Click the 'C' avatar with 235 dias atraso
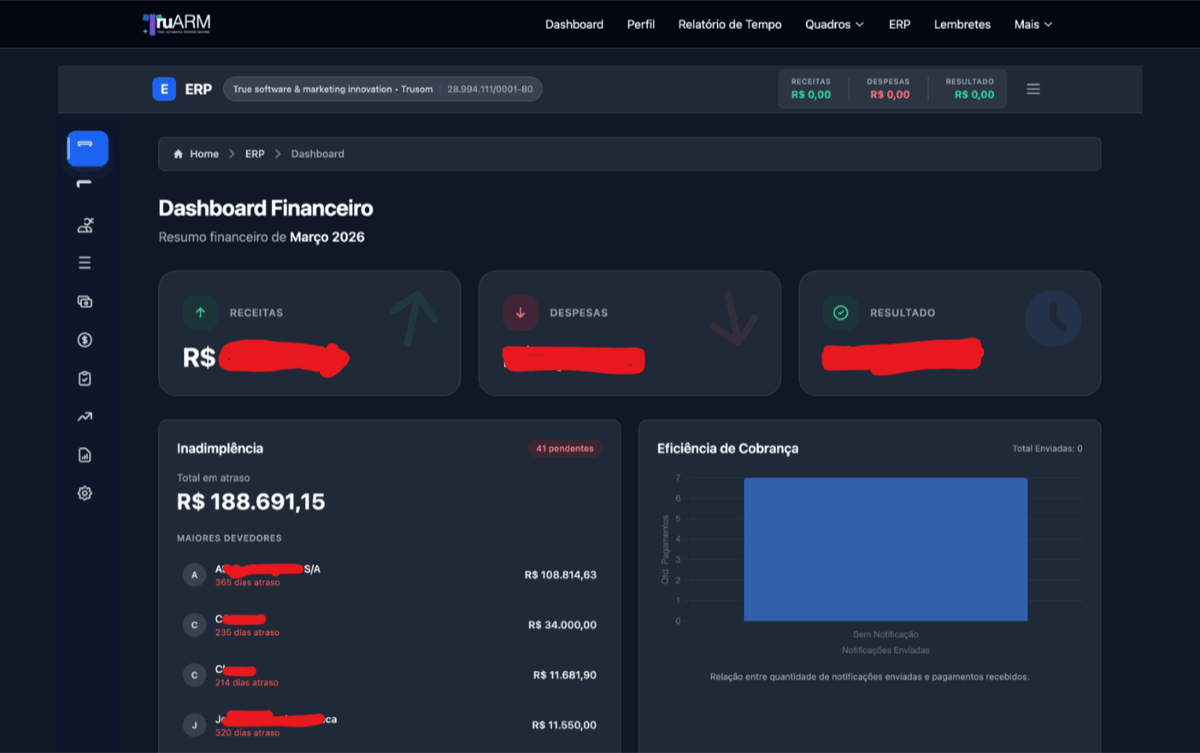1200x753 pixels. coord(195,625)
